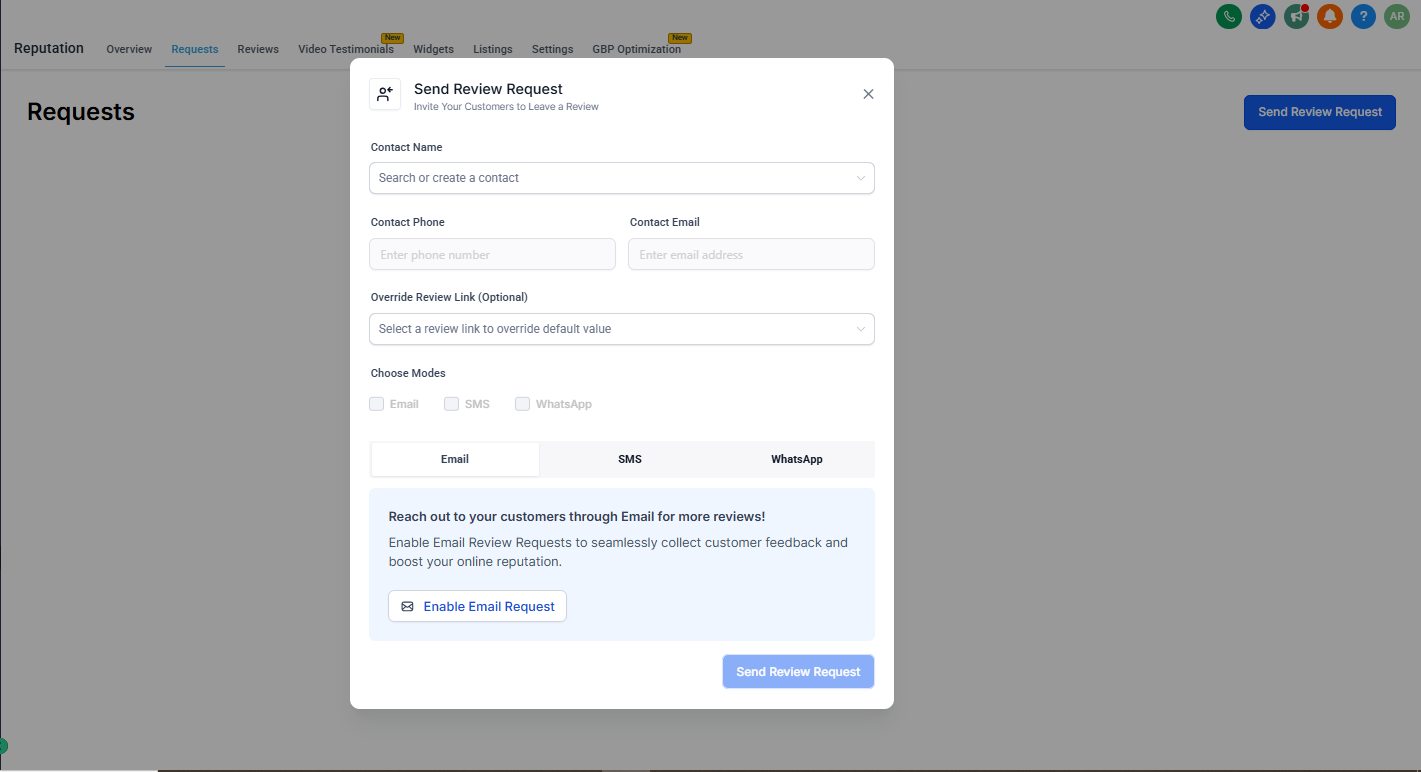Open the AR user avatar menu
The height and width of the screenshot is (772, 1421).
[1396, 16]
